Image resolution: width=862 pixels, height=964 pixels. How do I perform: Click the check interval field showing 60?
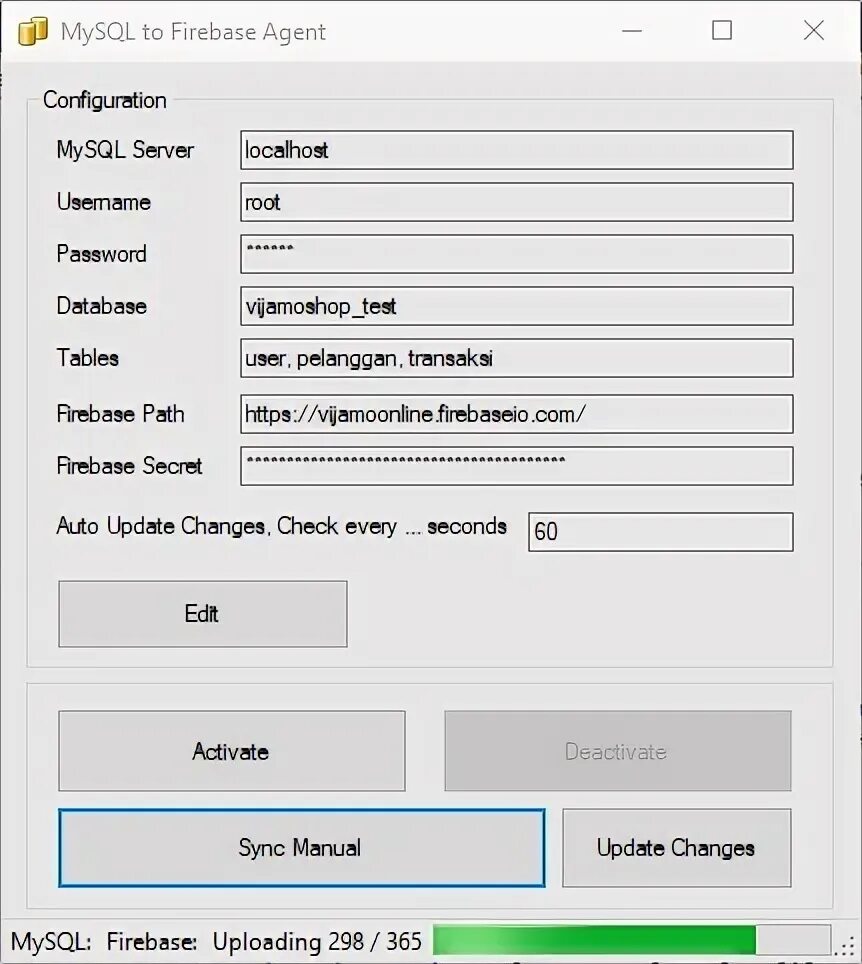pos(660,532)
